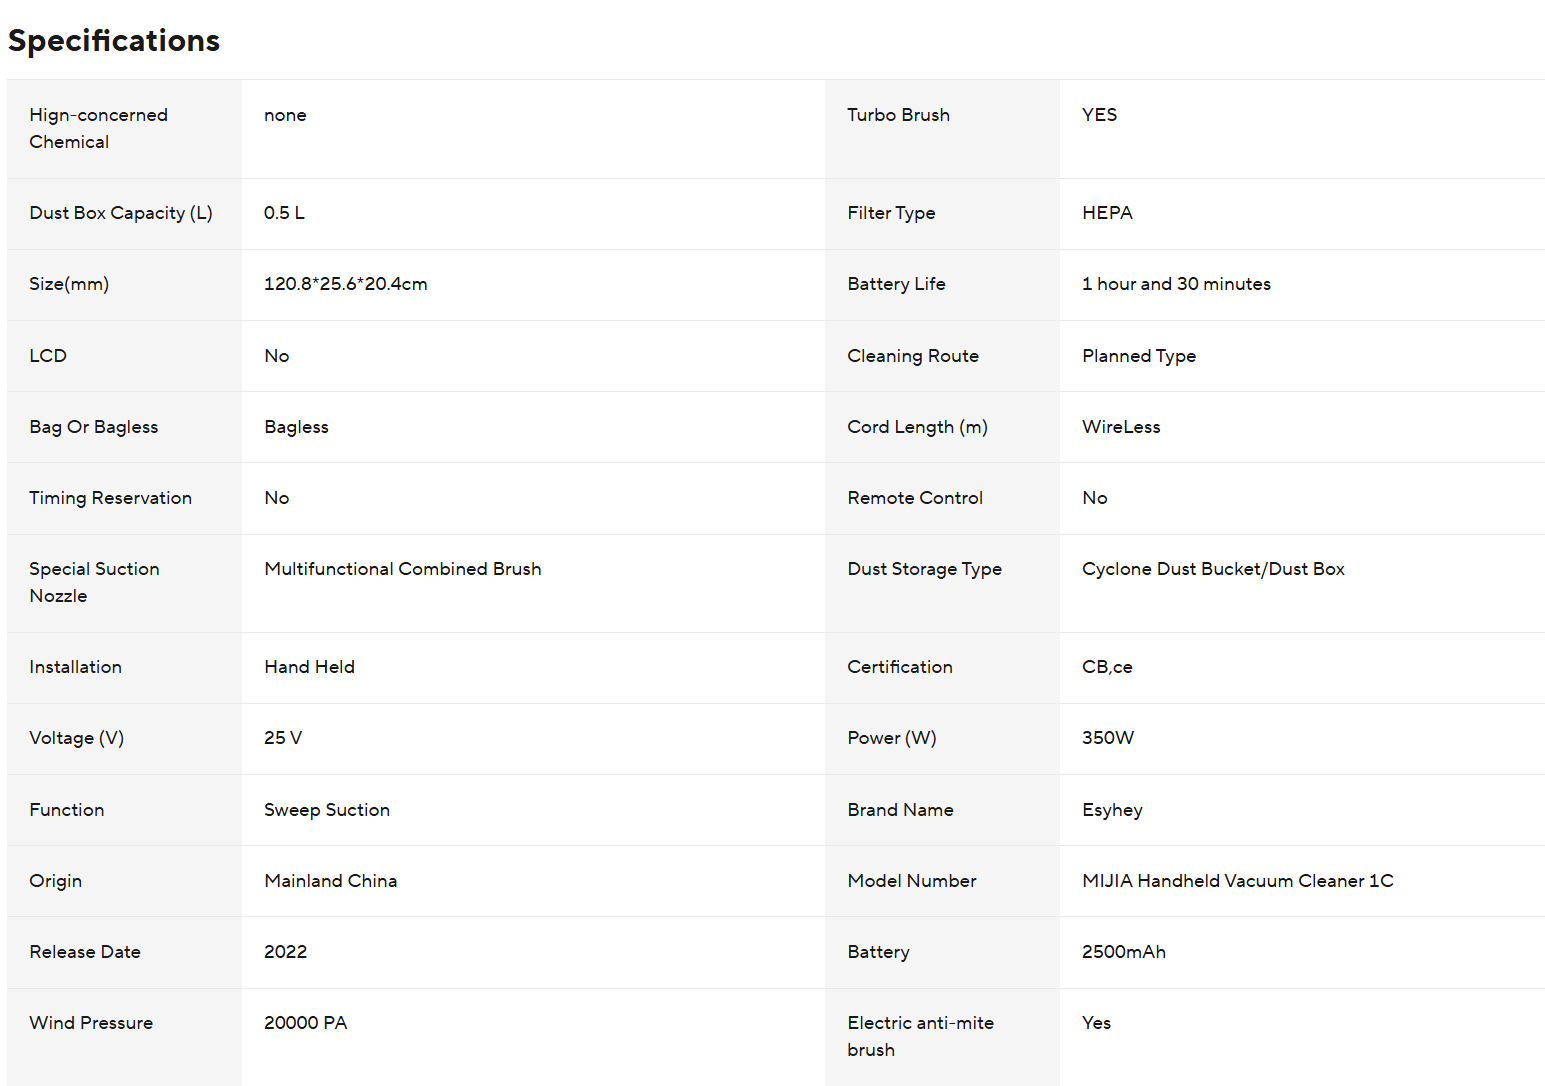The image size is (1545, 1086).
Task: Click the MIJIA Handheld Vacuum Cleaner 1C text
Action: click(1237, 881)
